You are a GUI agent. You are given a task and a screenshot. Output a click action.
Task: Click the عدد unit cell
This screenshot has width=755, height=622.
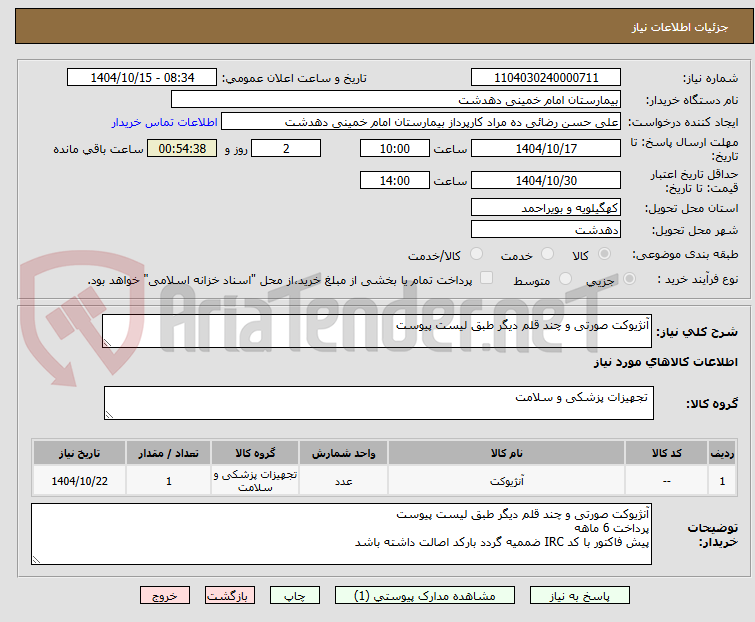point(343,481)
